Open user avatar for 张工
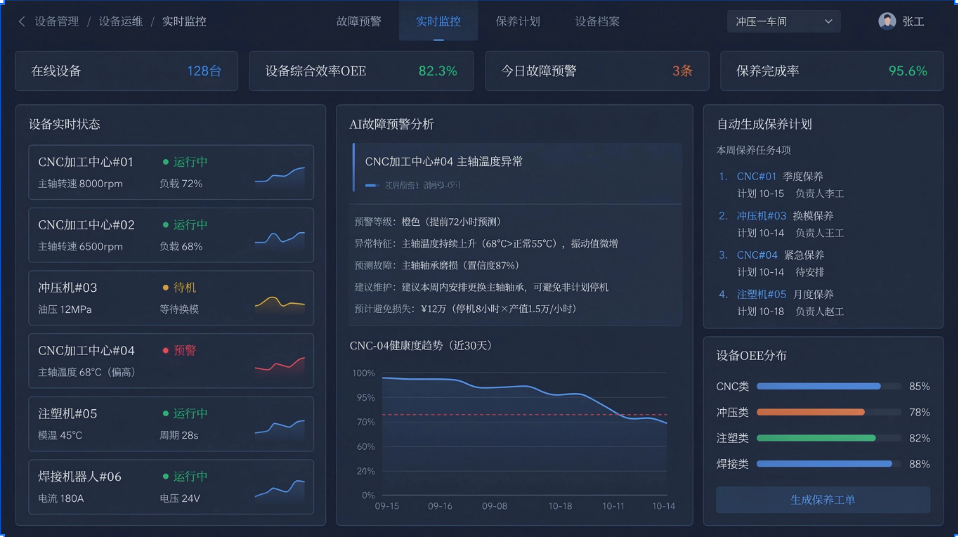 pyautogui.click(x=887, y=21)
